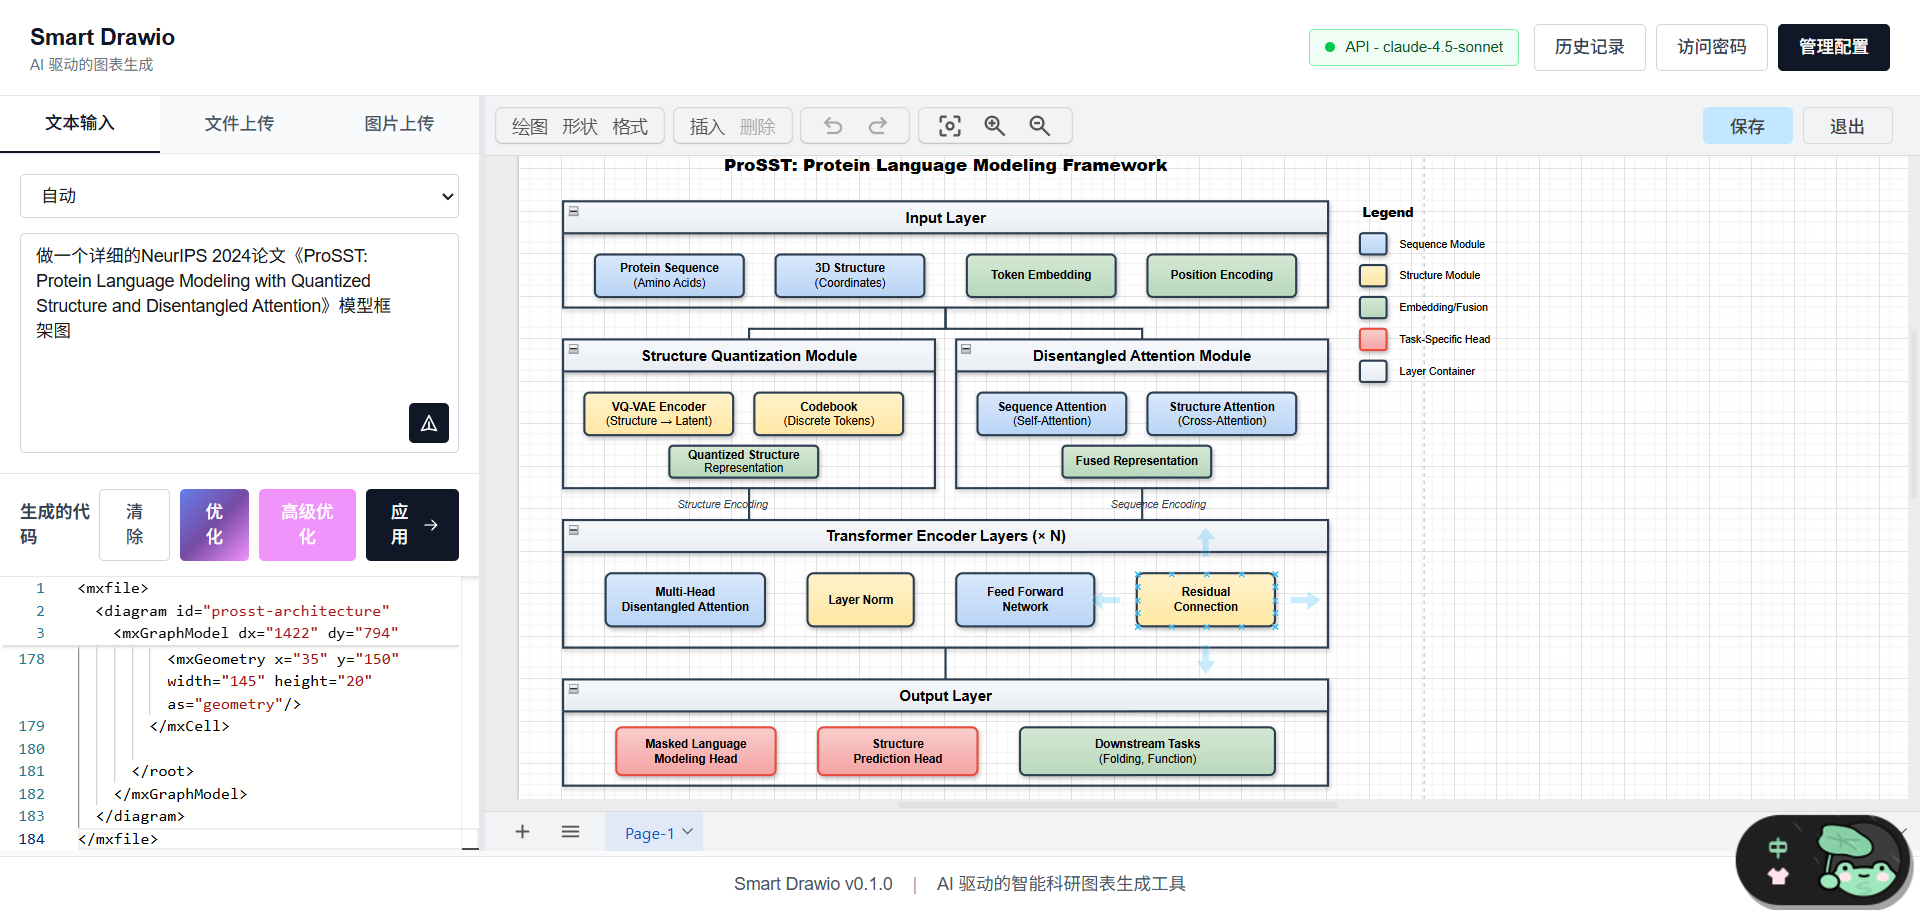
Task: Collapse the Disentangled Attention Module container
Action: point(966,350)
